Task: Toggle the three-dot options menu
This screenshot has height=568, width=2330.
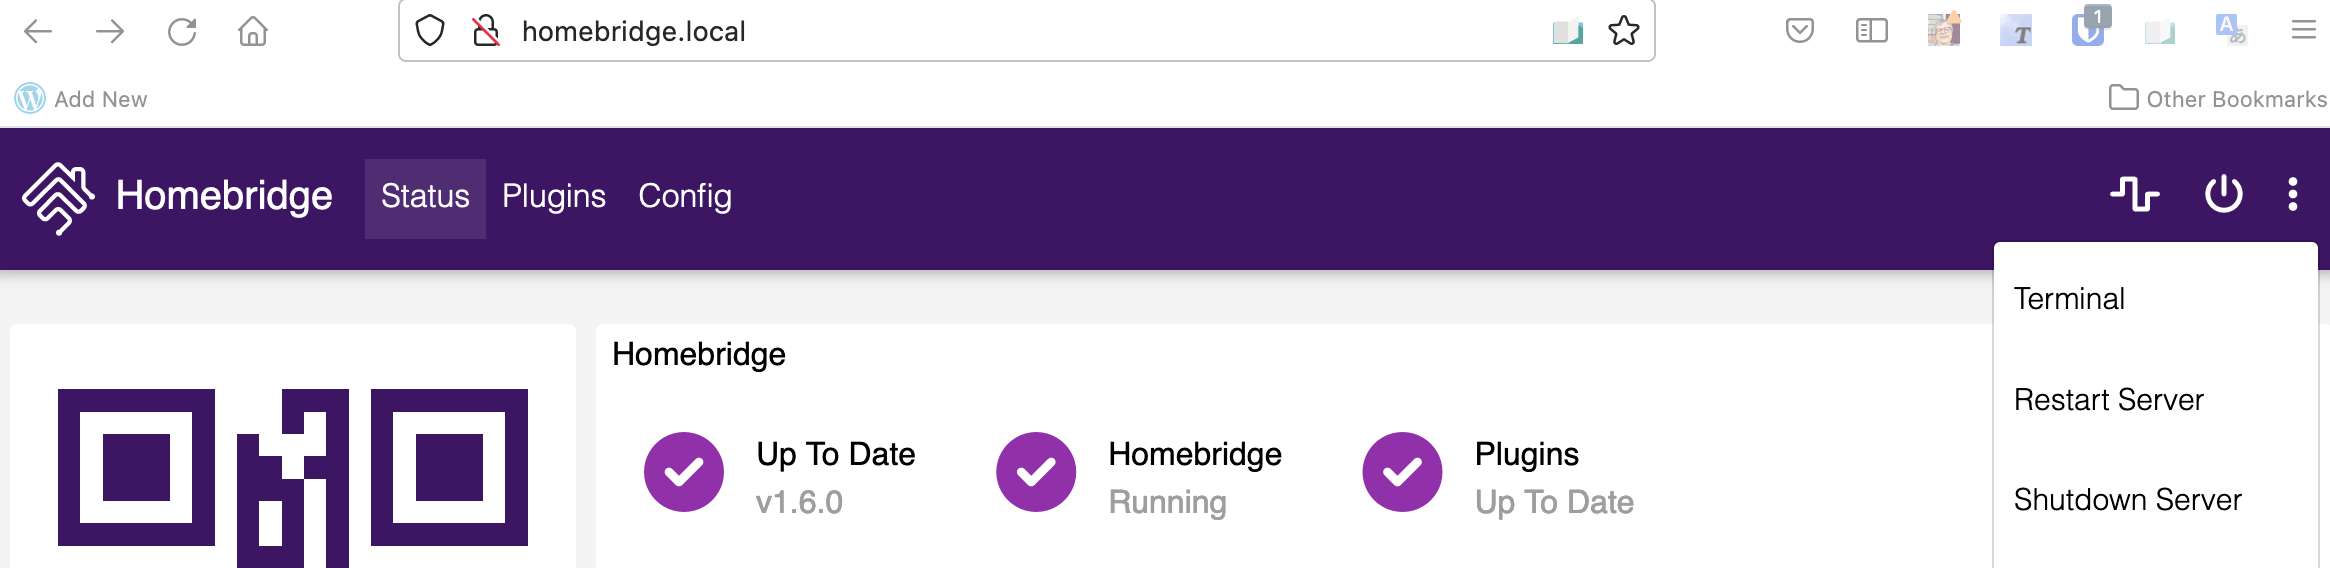Action: click(2292, 194)
